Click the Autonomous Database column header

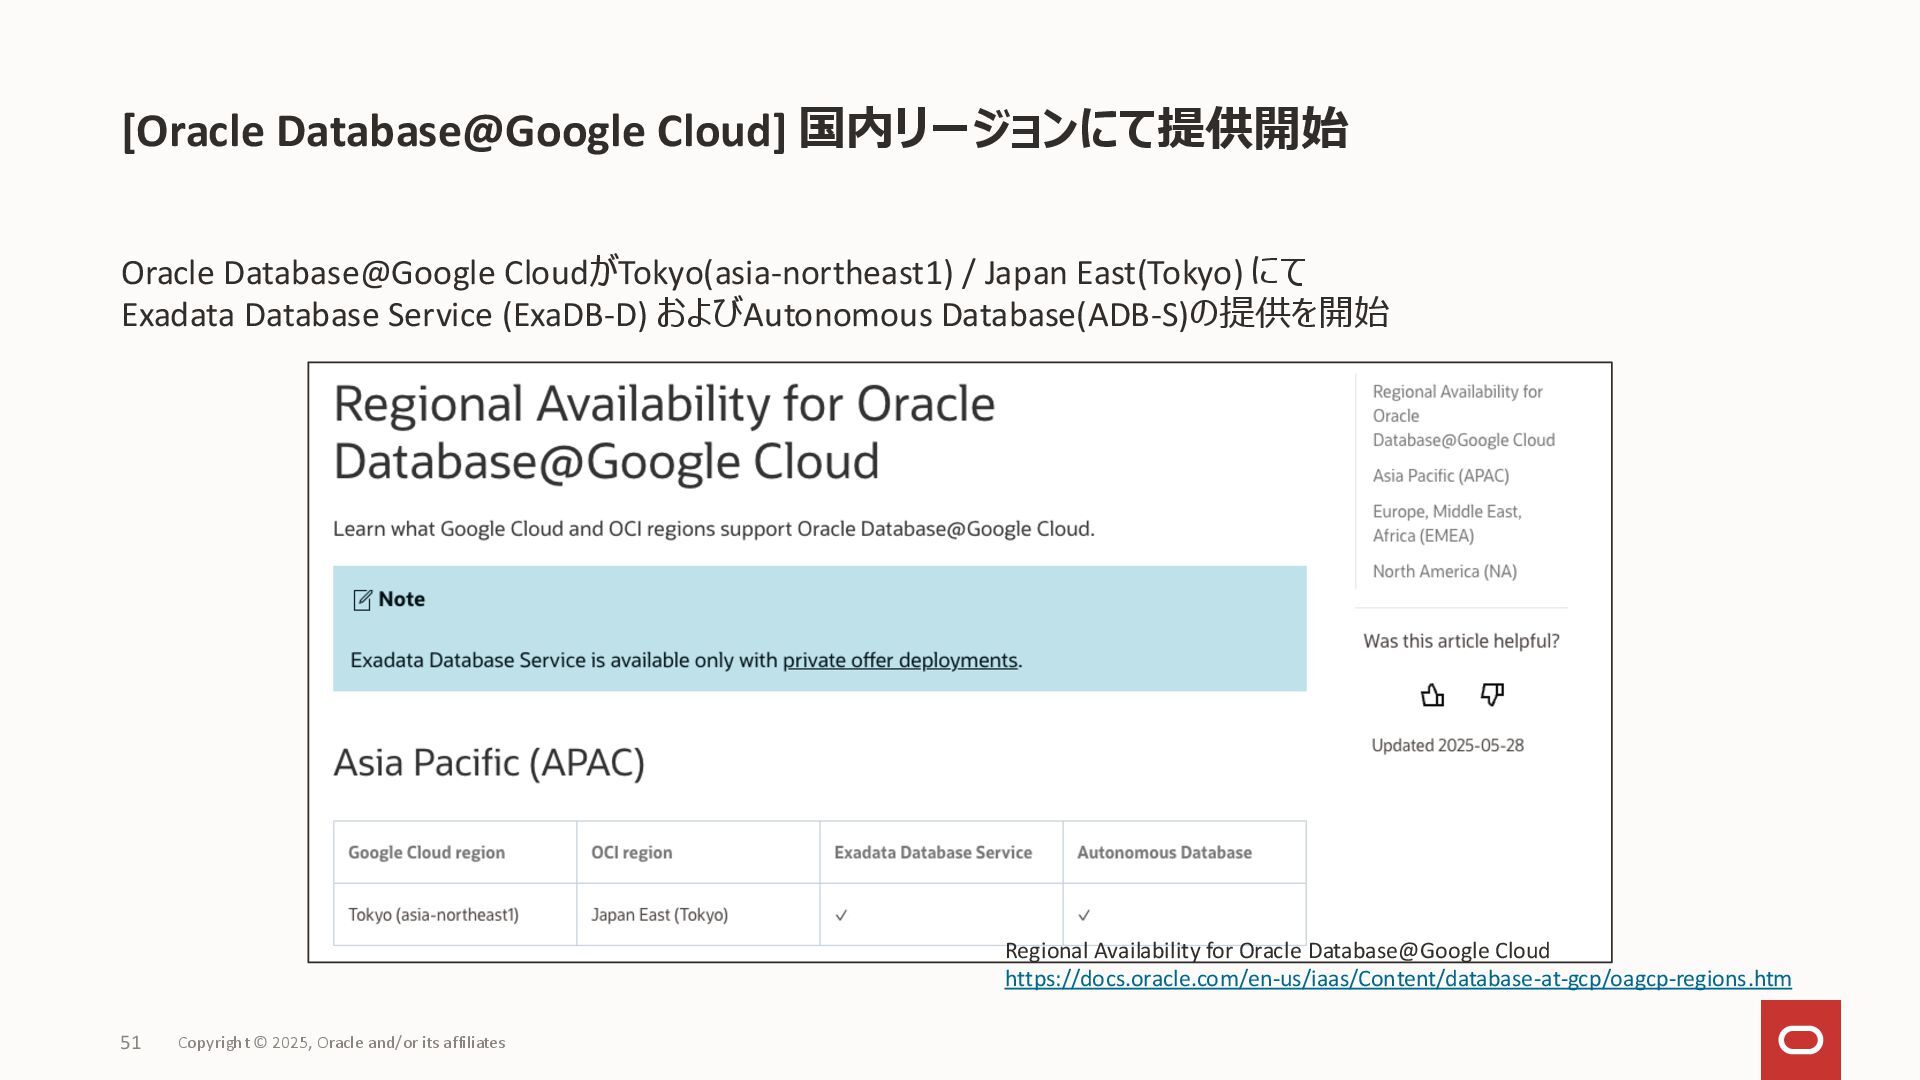pyautogui.click(x=1164, y=853)
